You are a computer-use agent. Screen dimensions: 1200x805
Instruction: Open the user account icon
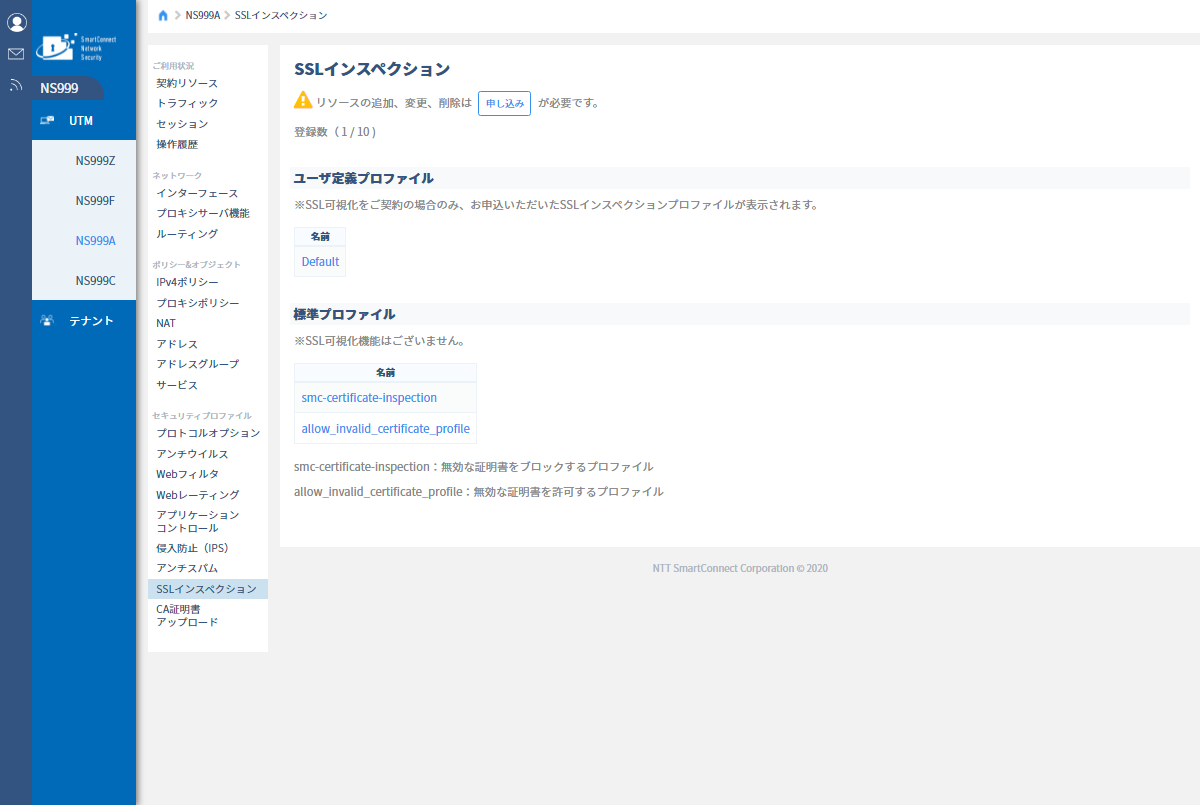coord(16,22)
